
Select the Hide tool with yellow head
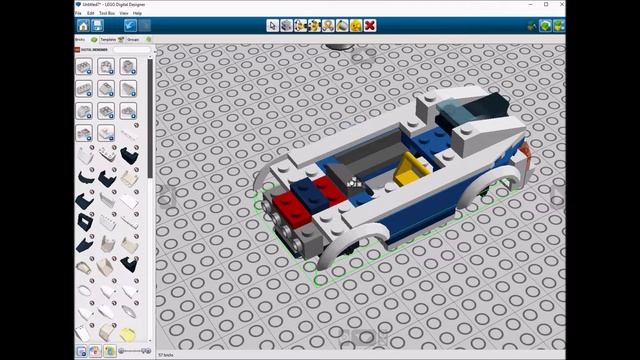tap(356, 26)
